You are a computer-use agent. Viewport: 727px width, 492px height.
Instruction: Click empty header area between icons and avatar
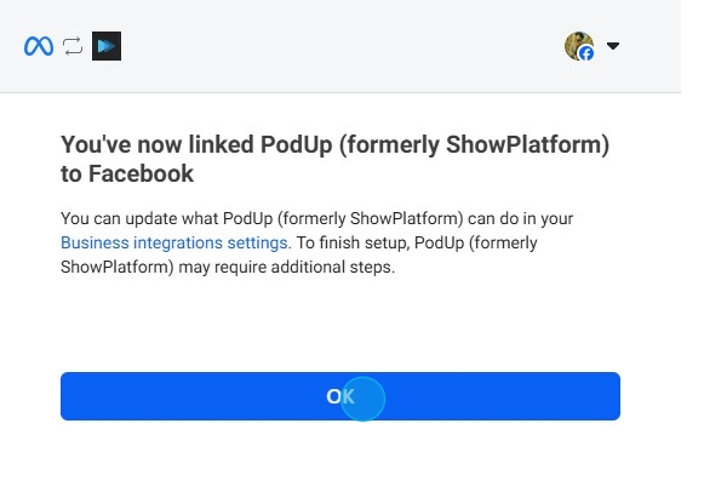coord(340,46)
